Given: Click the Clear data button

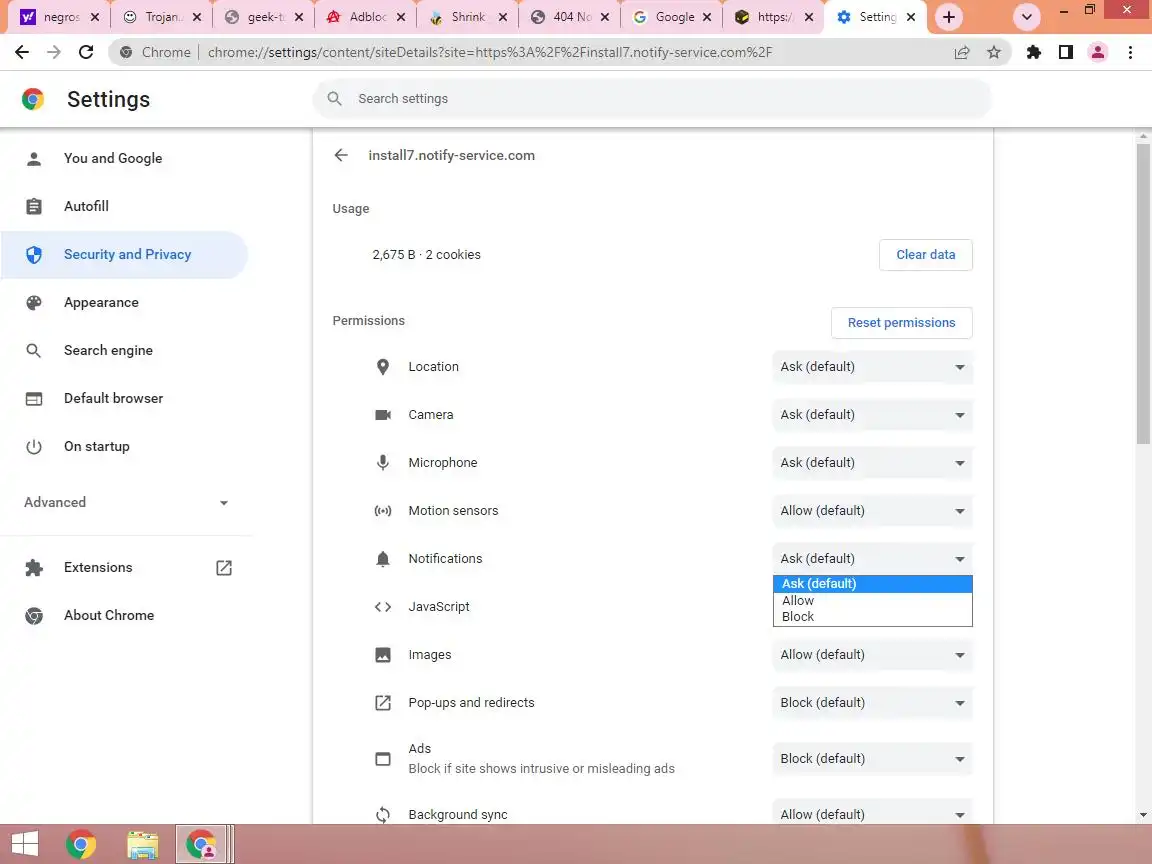Looking at the screenshot, I should pos(926,255).
